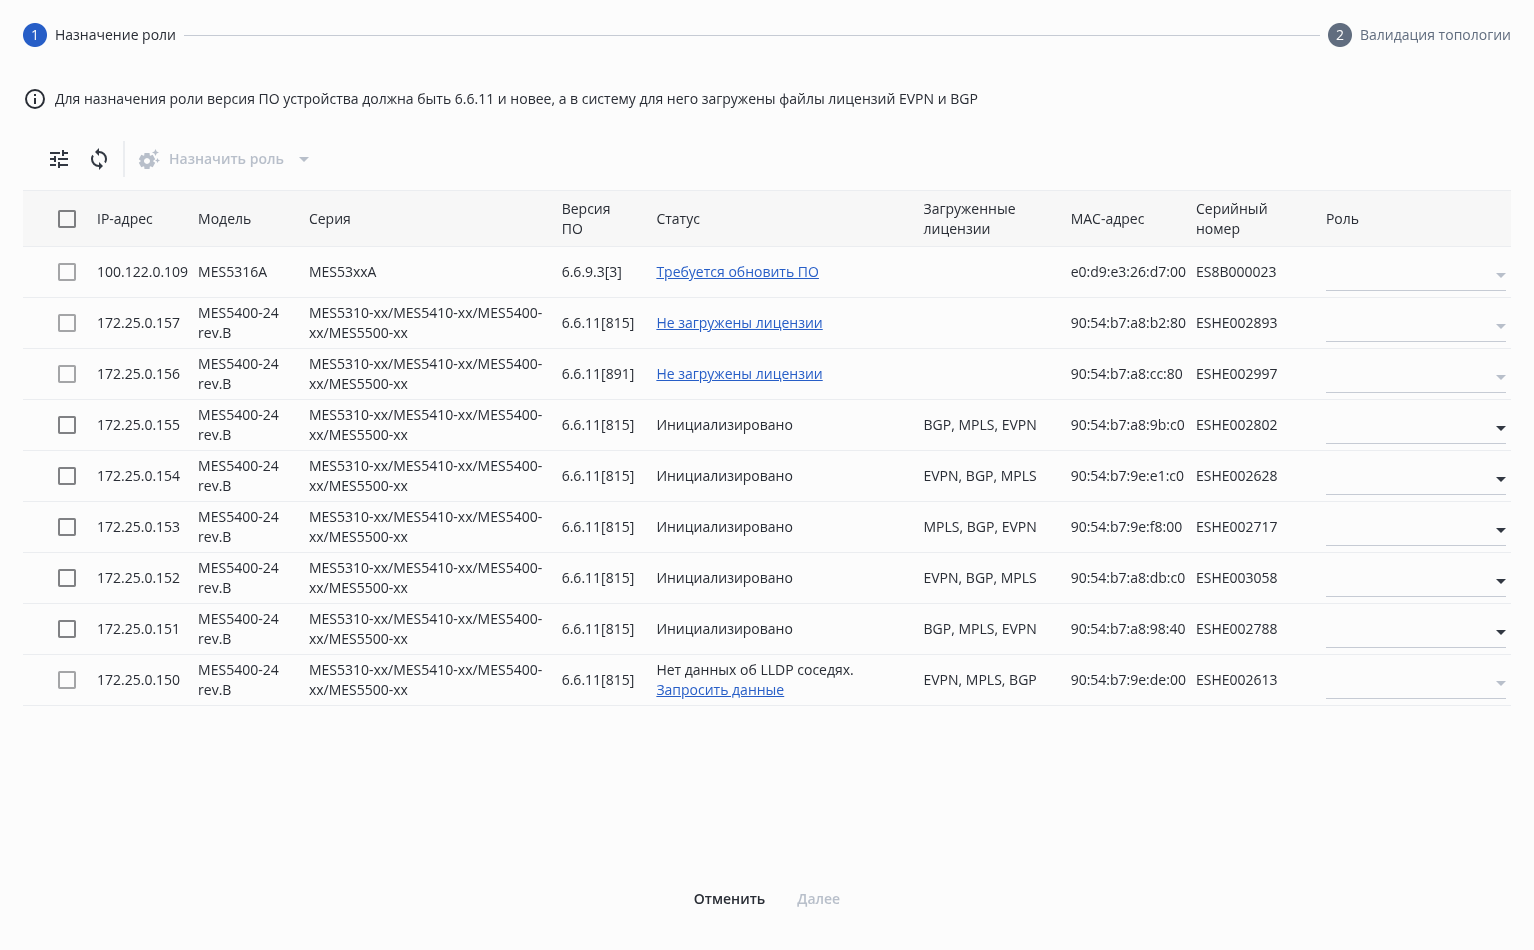The width and height of the screenshot is (1534, 950).
Task: Click the Далее button
Action: pos(818,899)
